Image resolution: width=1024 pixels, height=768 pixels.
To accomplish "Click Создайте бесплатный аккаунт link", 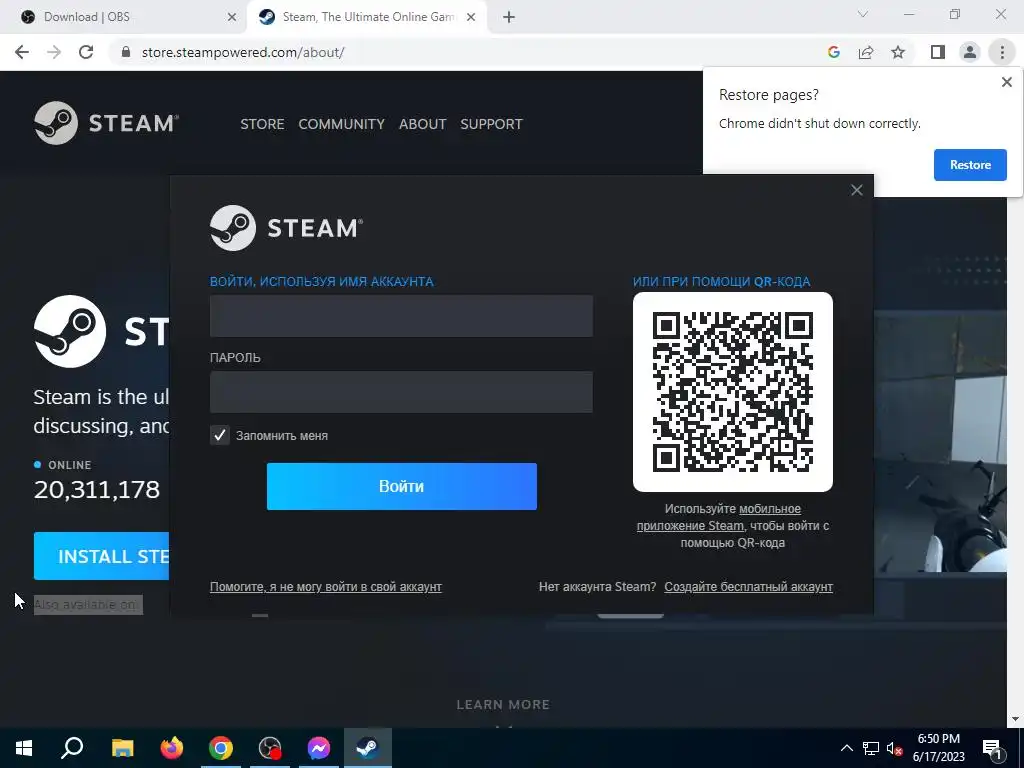I will coord(748,586).
